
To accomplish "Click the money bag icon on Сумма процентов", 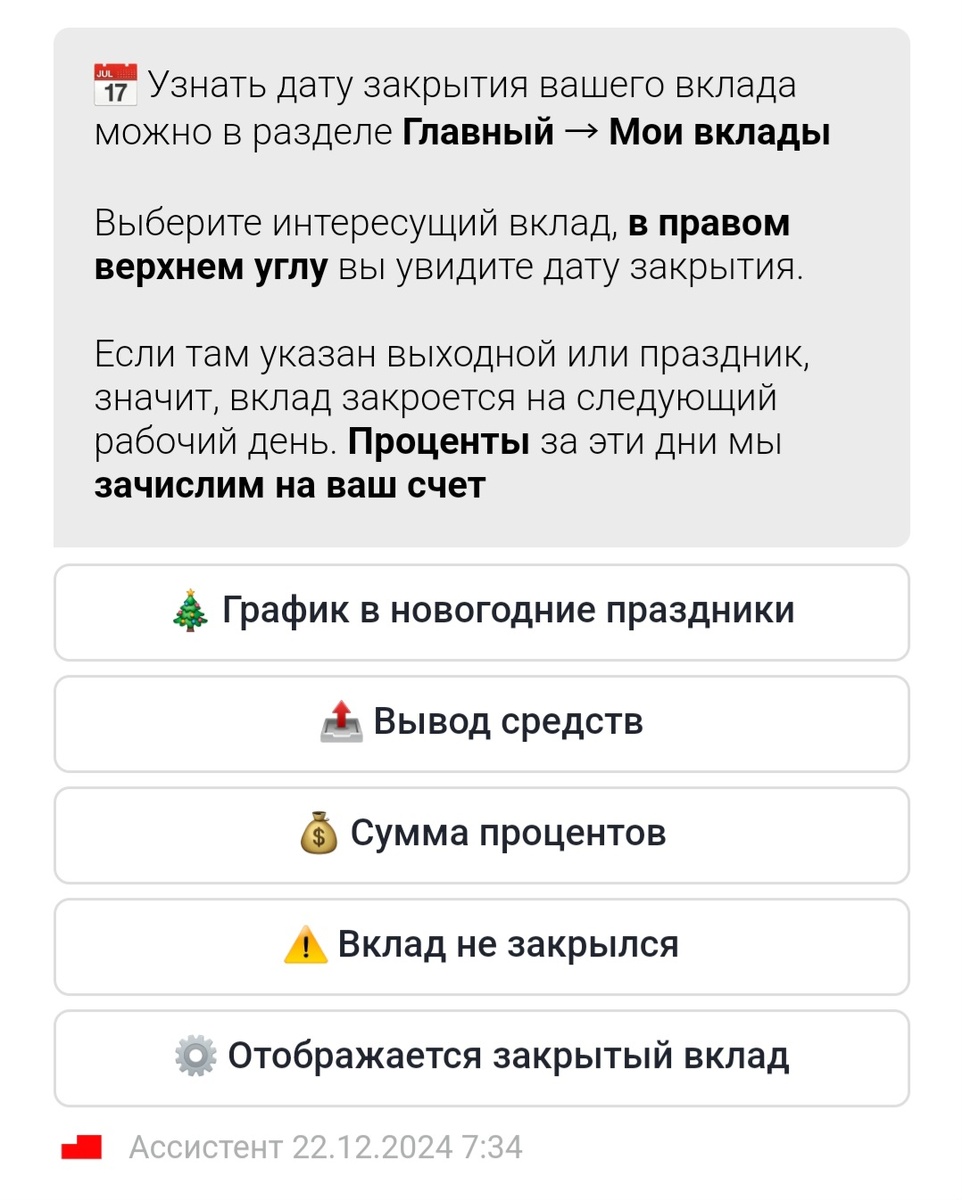I will pyautogui.click(x=319, y=834).
